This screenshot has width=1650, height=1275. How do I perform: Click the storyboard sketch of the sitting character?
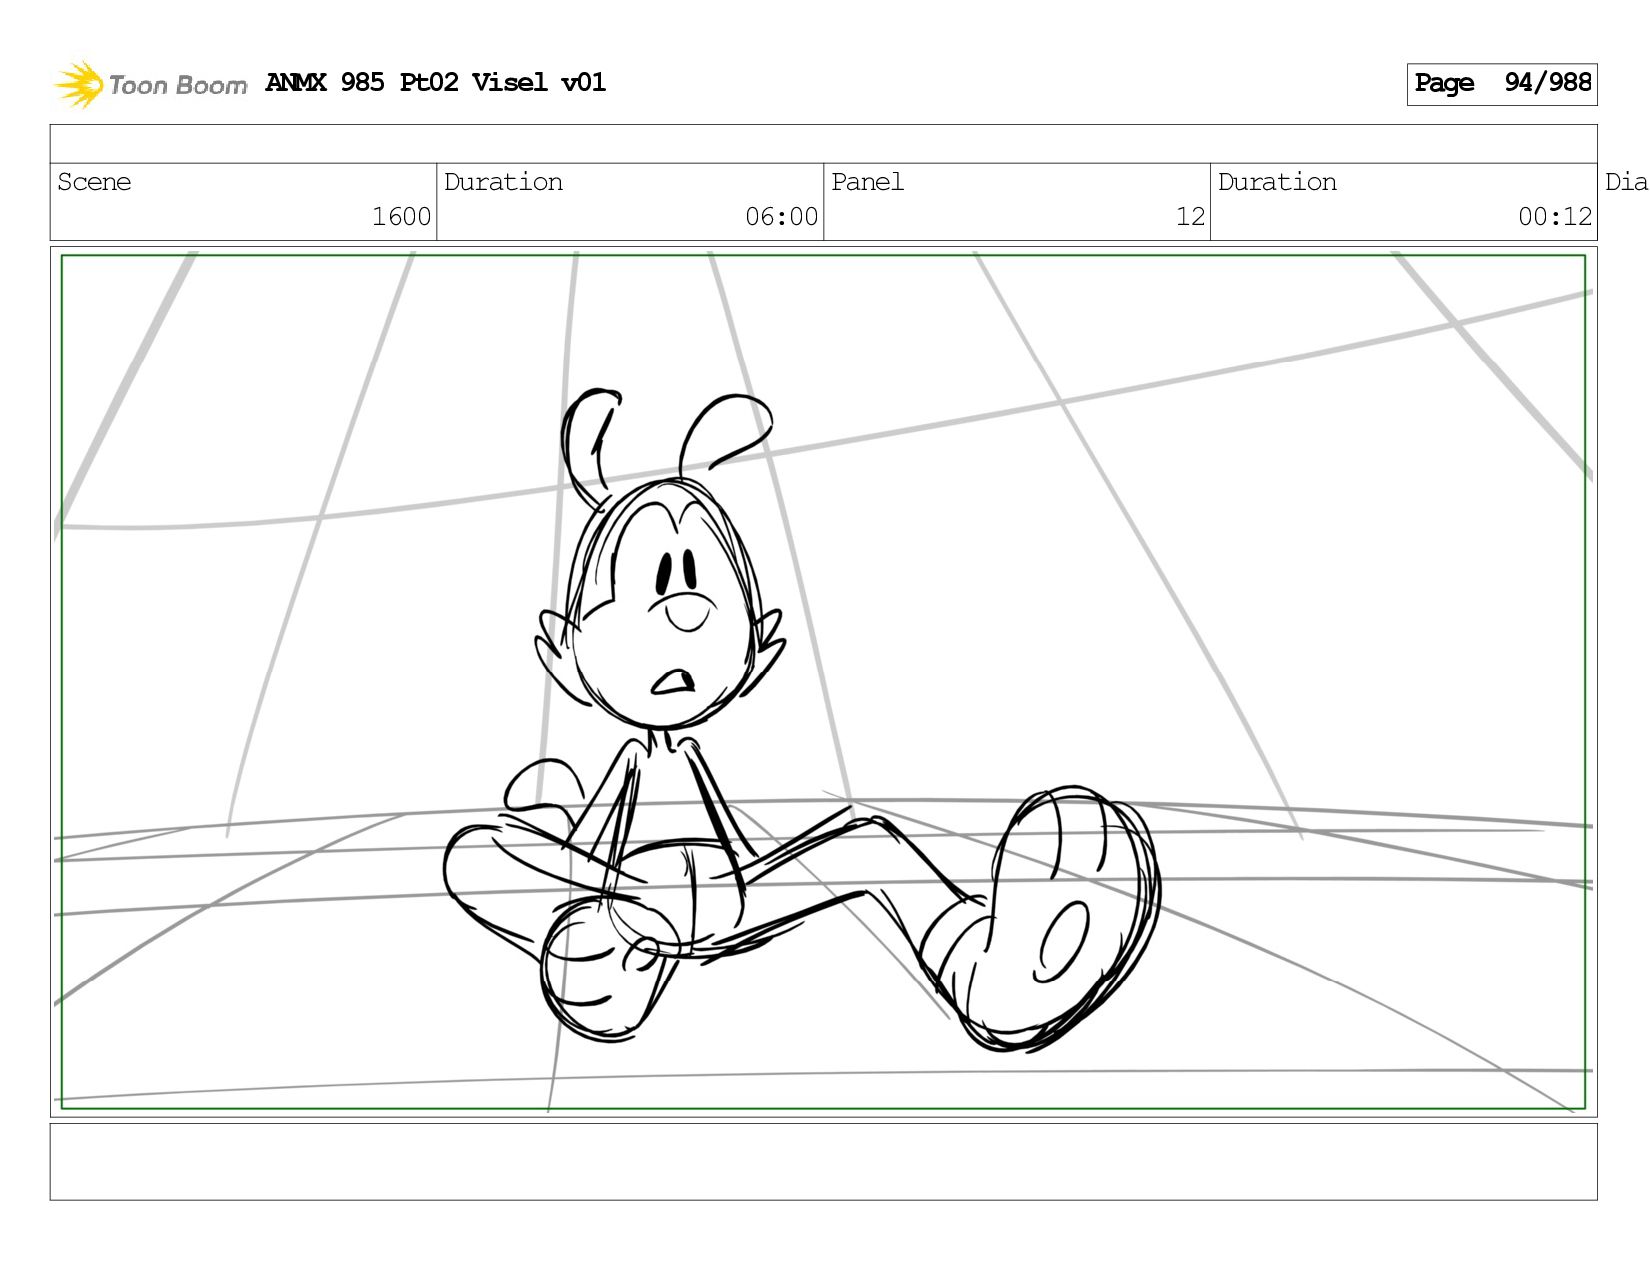tap(800, 720)
